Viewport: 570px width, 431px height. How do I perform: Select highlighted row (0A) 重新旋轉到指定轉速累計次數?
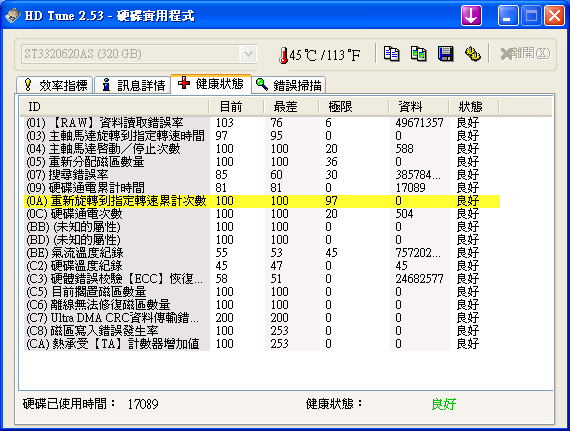[x=262, y=201]
